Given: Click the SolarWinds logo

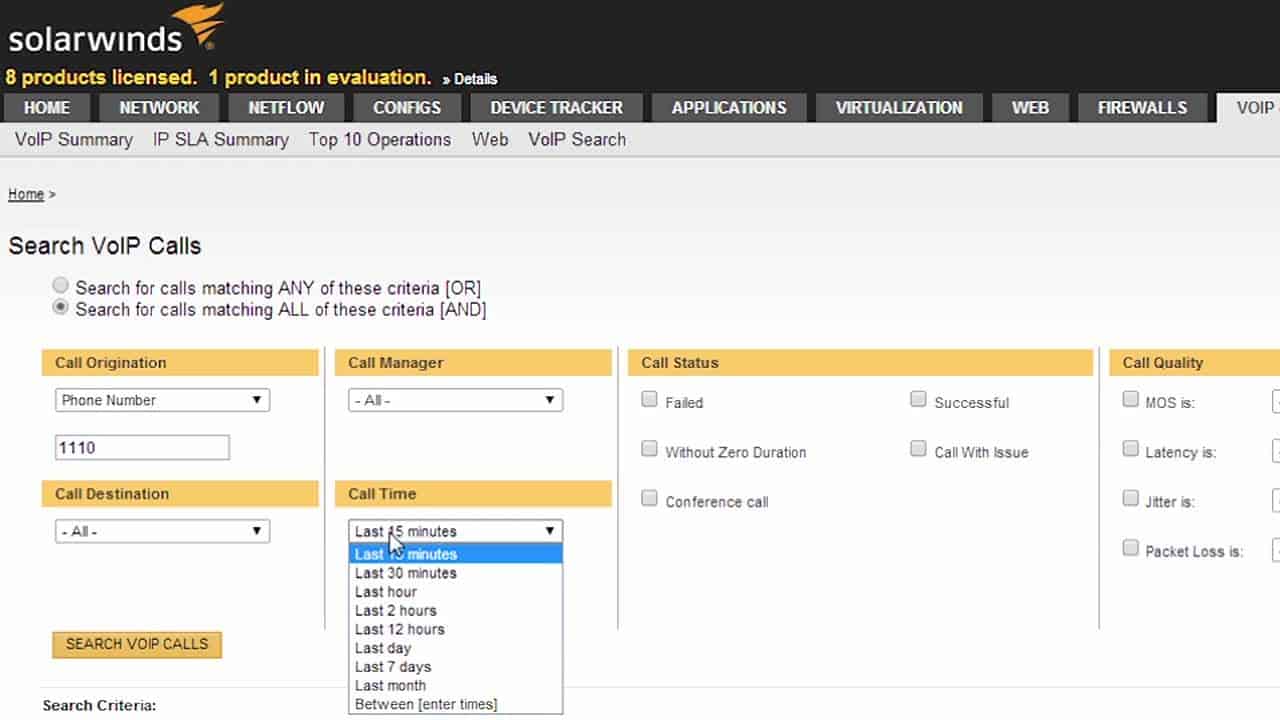Looking at the screenshot, I should click(x=115, y=30).
